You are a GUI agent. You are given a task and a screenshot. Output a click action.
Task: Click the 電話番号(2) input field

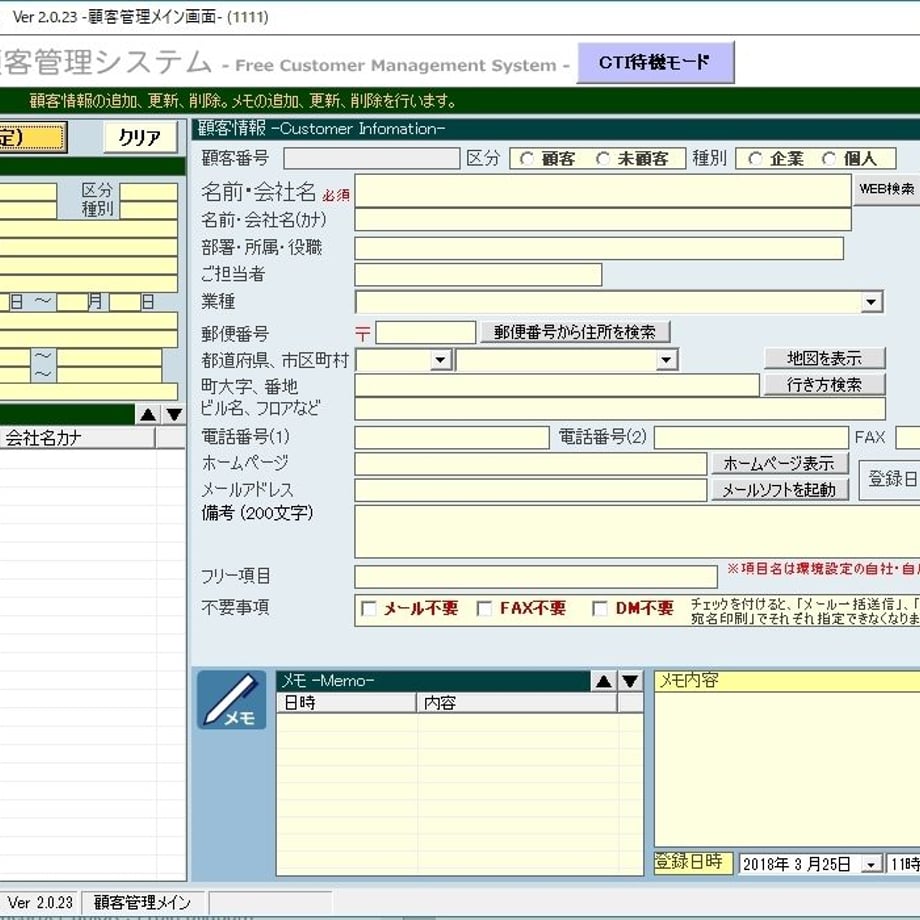pyautogui.click(x=752, y=438)
